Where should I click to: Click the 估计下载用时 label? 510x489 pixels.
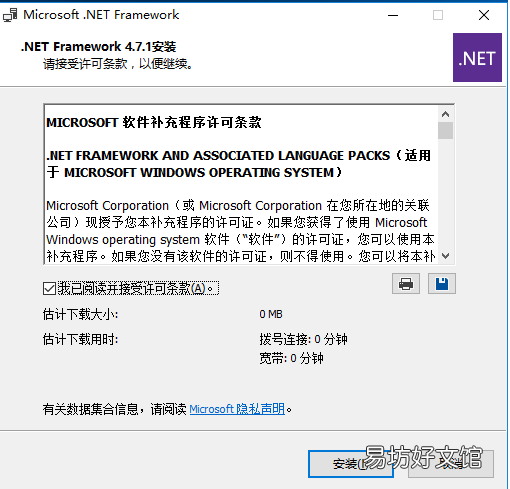[80, 339]
